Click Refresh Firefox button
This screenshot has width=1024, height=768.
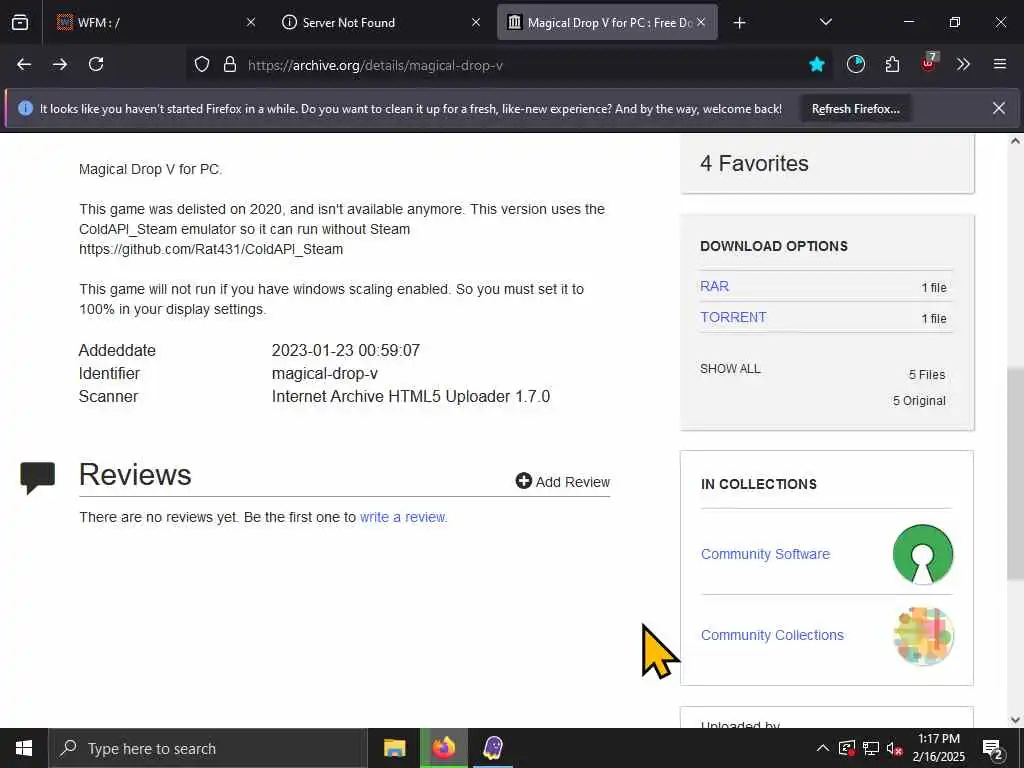click(x=856, y=109)
